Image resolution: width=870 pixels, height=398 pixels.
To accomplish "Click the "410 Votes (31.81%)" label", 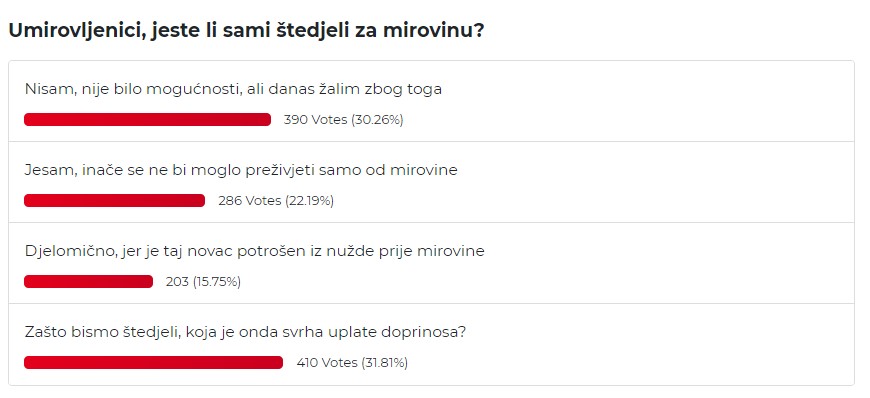I will click(x=352, y=363).
